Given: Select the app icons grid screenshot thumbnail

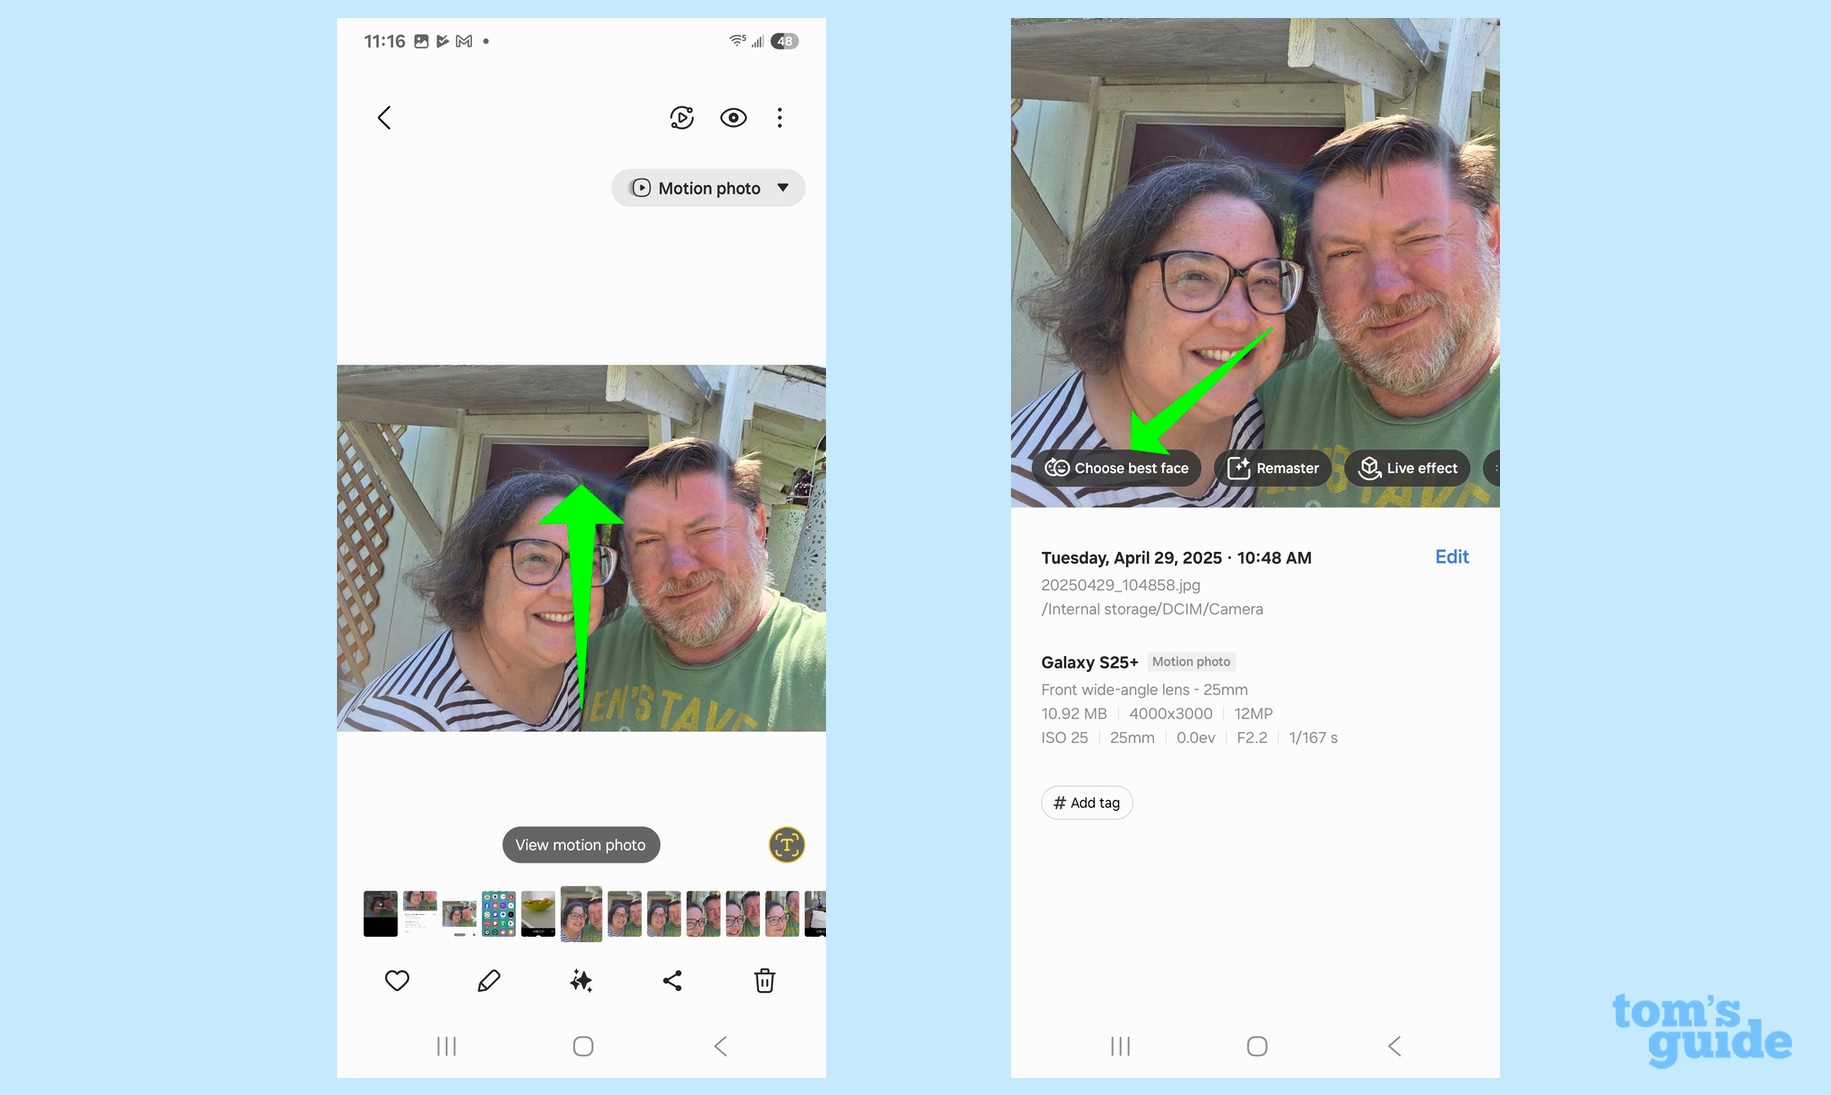Looking at the screenshot, I should [x=498, y=913].
